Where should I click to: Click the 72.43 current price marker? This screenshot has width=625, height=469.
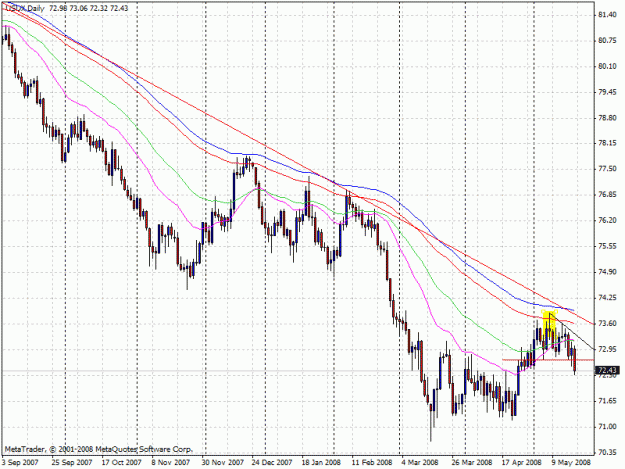coord(607,371)
